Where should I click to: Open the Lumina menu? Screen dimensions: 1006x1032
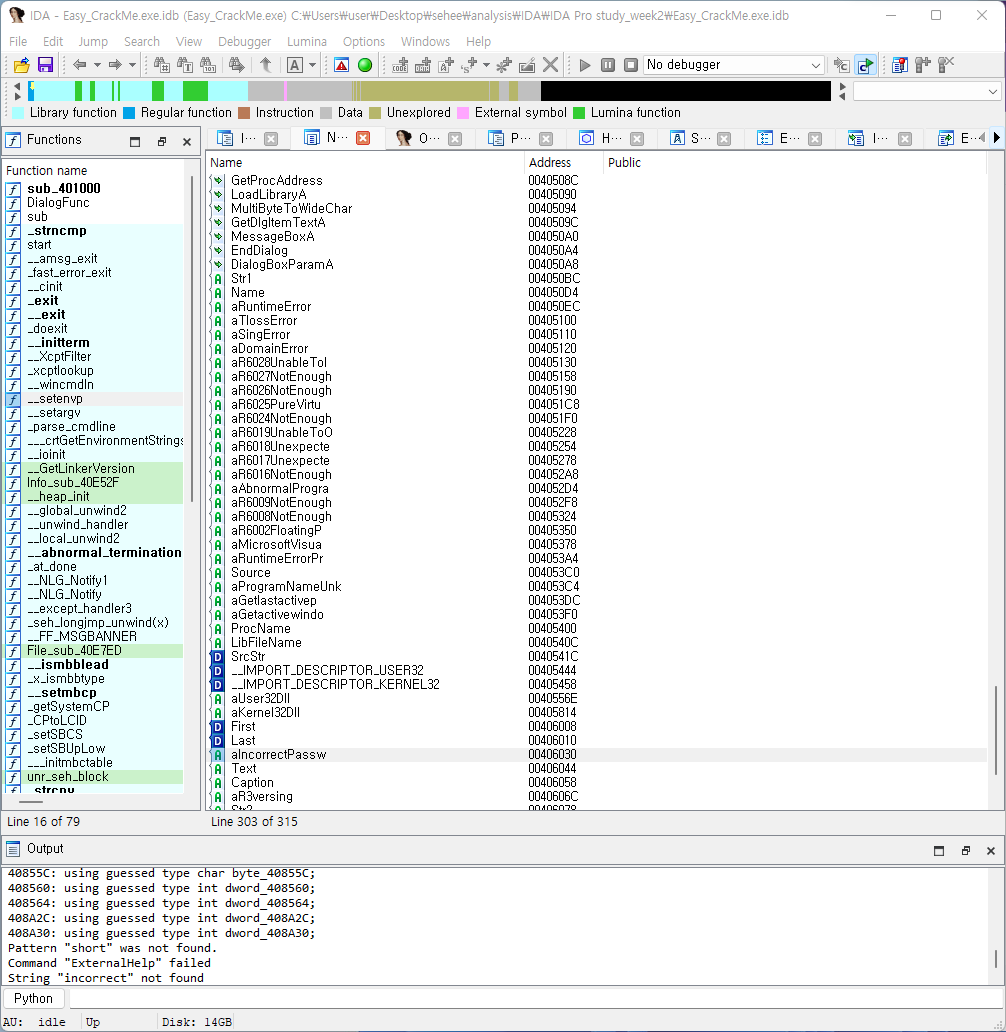(x=307, y=41)
